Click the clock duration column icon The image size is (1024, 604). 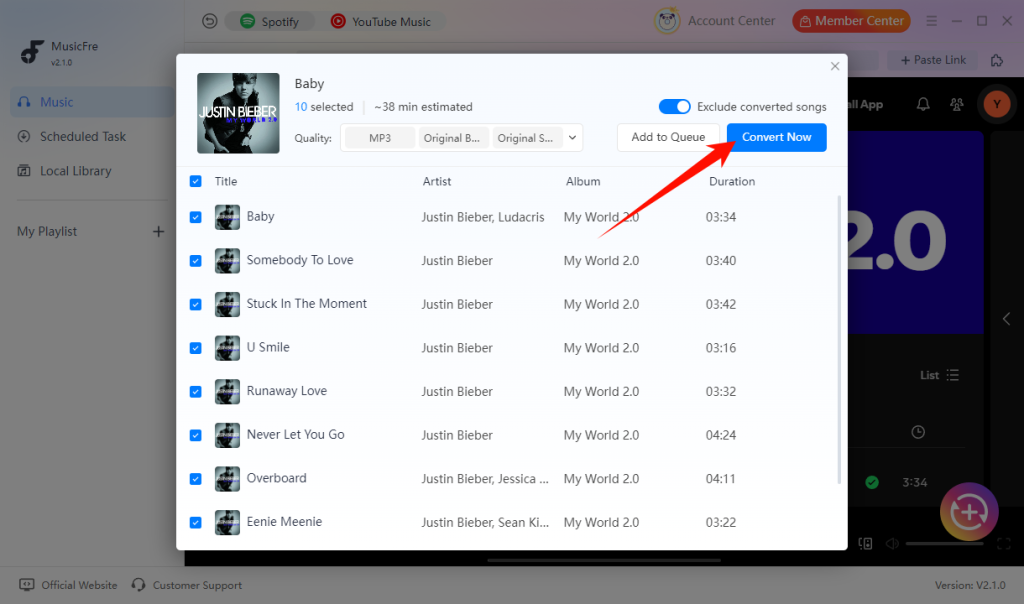point(918,432)
